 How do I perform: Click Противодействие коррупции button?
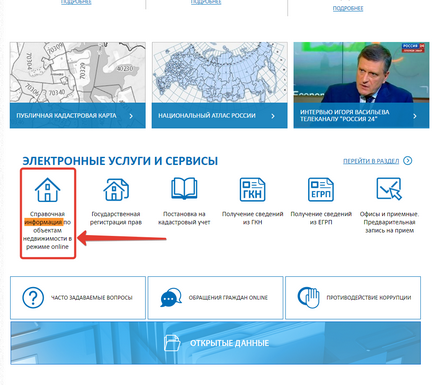(x=353, y=298)
